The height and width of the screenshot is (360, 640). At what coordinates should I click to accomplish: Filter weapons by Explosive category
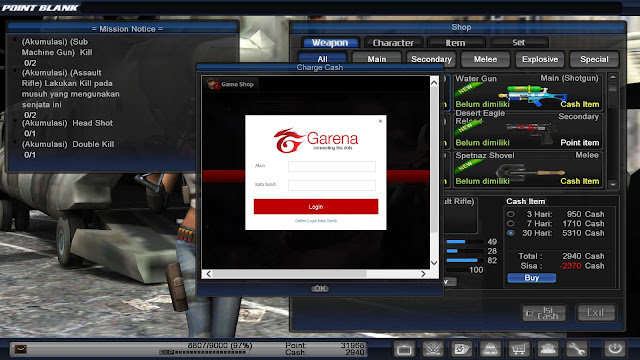(x=540, y=59)
